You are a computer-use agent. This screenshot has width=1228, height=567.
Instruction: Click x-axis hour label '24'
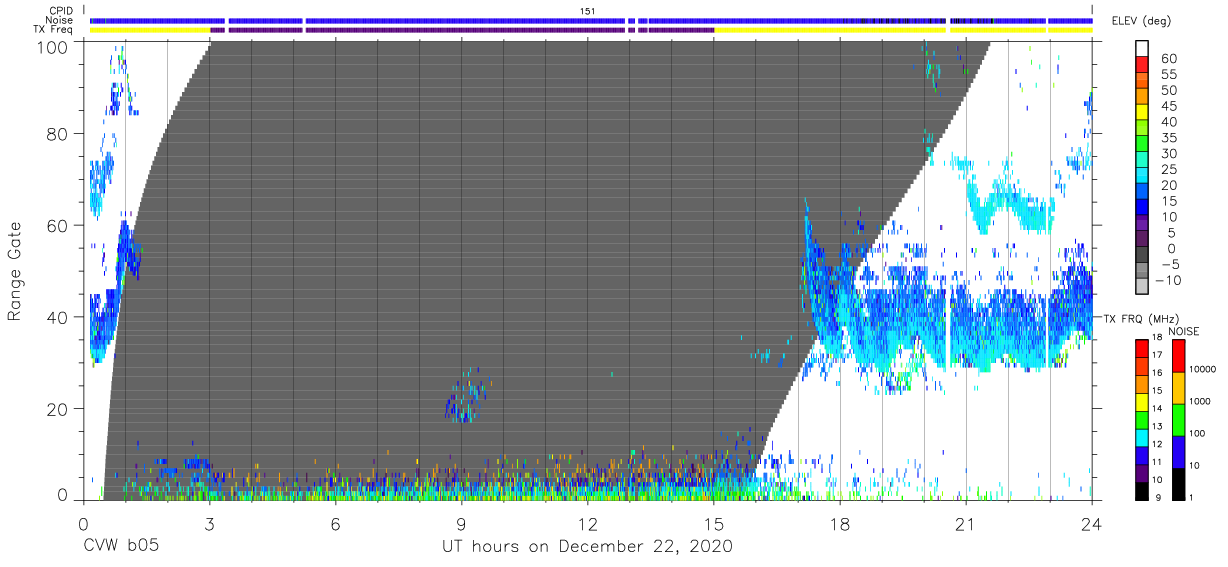[1092, 524]
